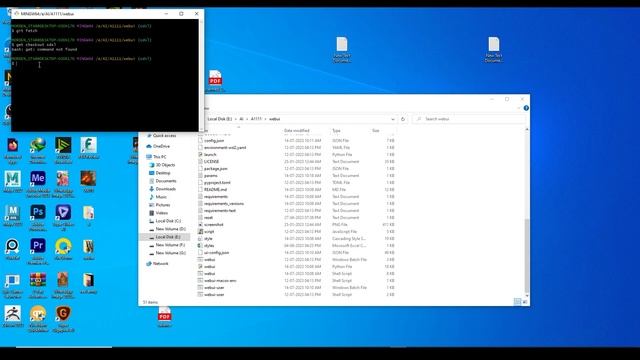Open the blue M icon beside Photoshop
640x360 pixels.
tap(13, 212)
